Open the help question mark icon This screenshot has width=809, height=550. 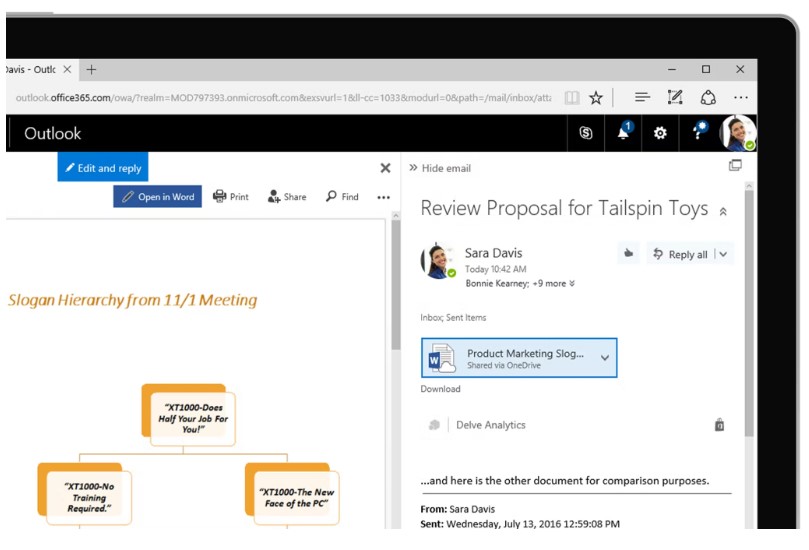(698, 132)
